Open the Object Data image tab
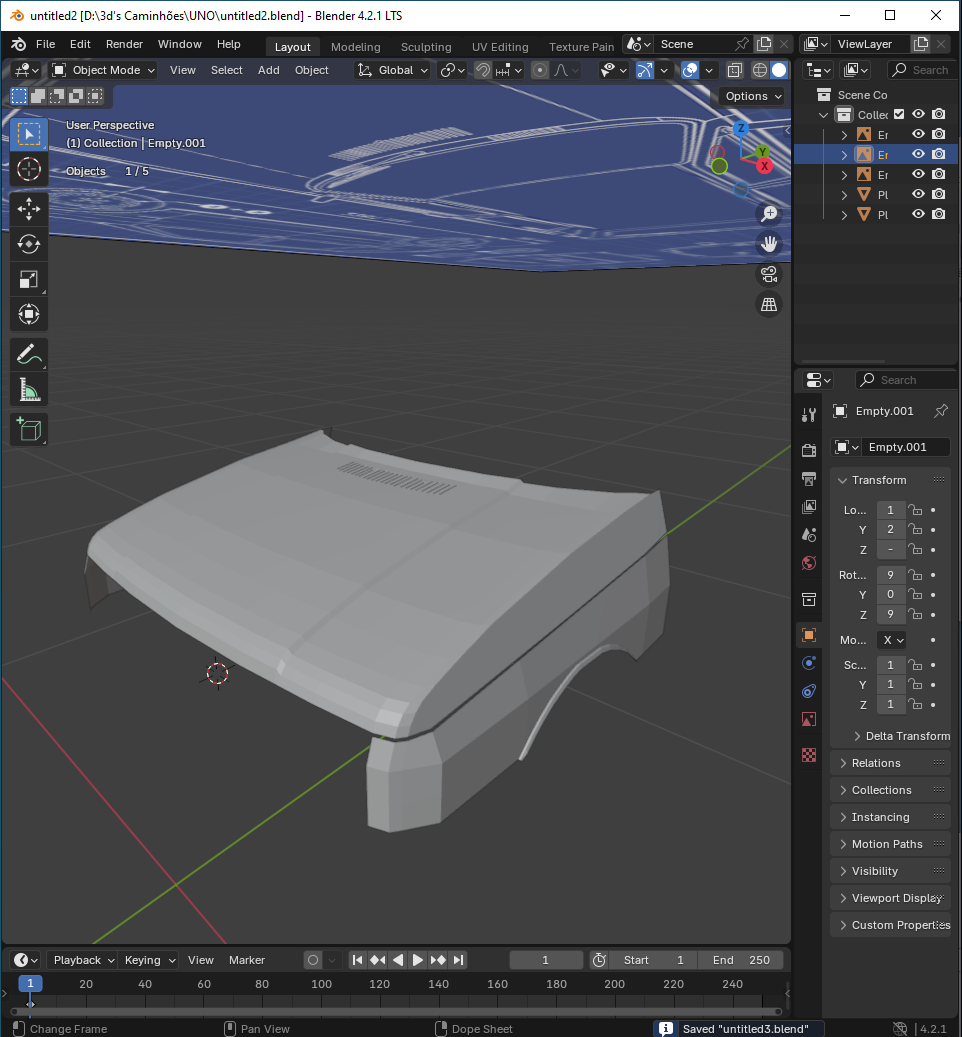The height and width of the screenshot is (1037, 962). [809, 720]
